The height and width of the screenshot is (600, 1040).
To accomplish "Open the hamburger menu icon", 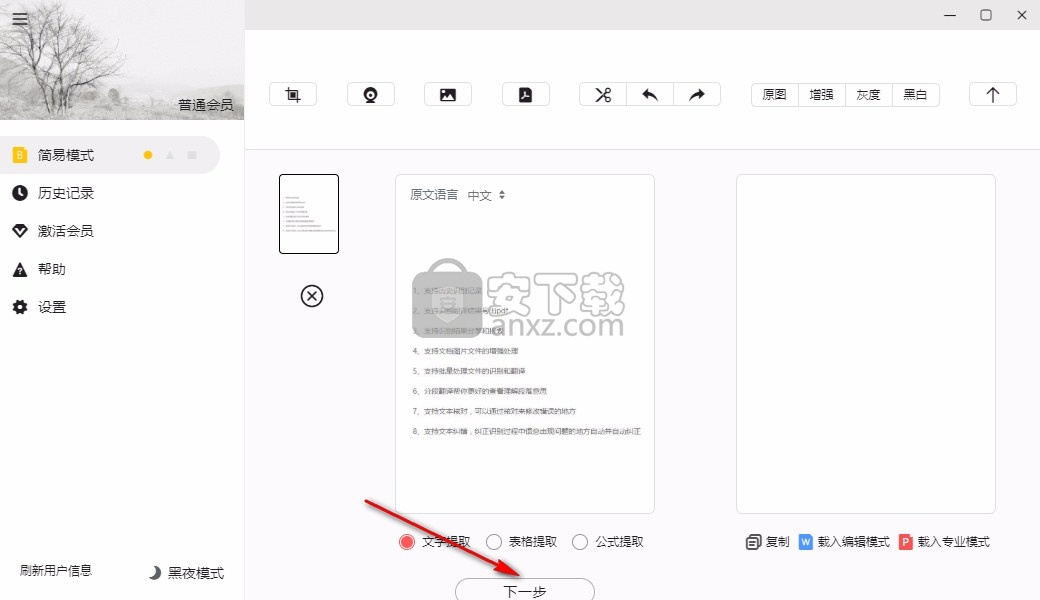I will click(20, 19).
